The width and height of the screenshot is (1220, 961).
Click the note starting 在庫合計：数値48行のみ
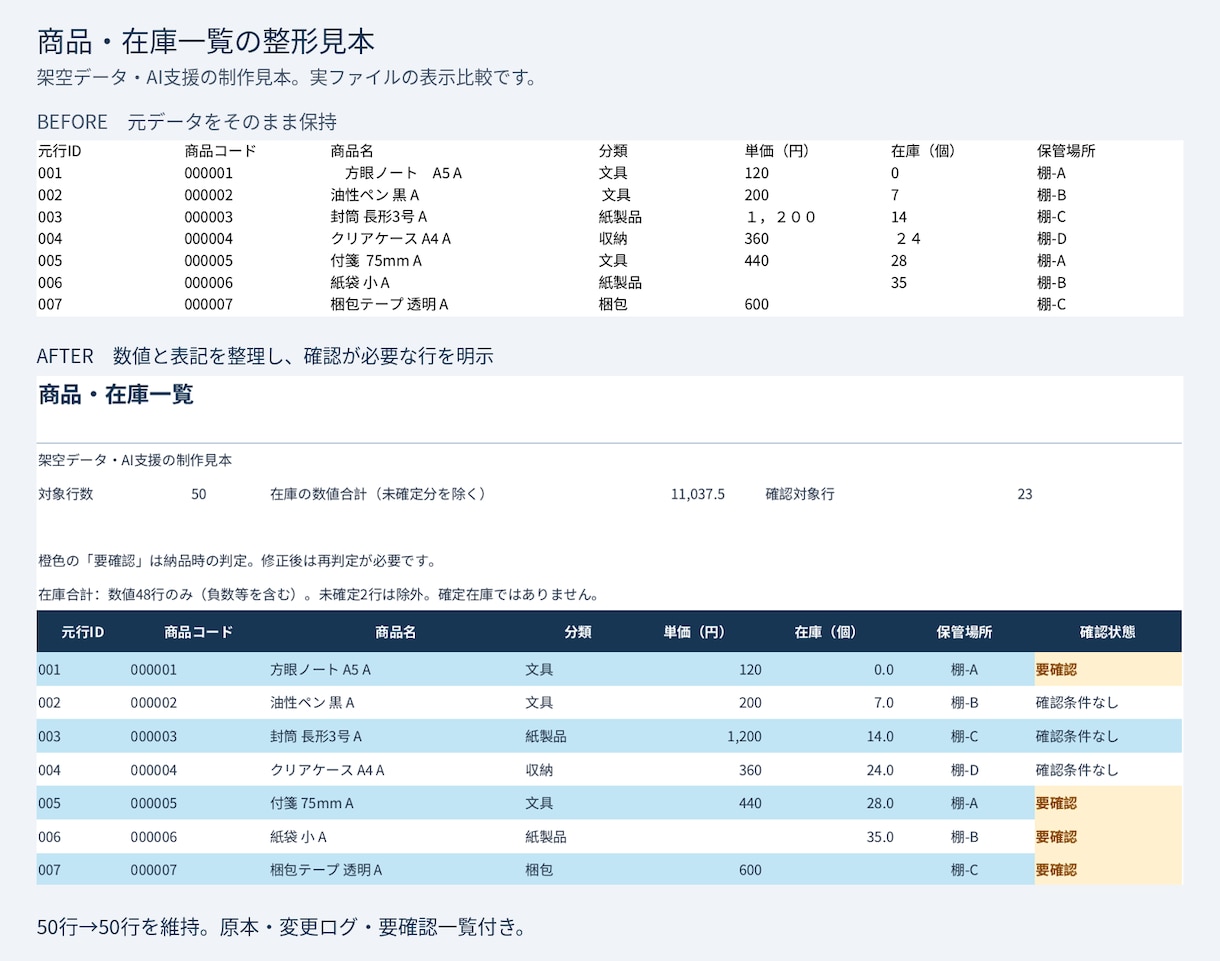pyautogui.click(x=318, y=595)
